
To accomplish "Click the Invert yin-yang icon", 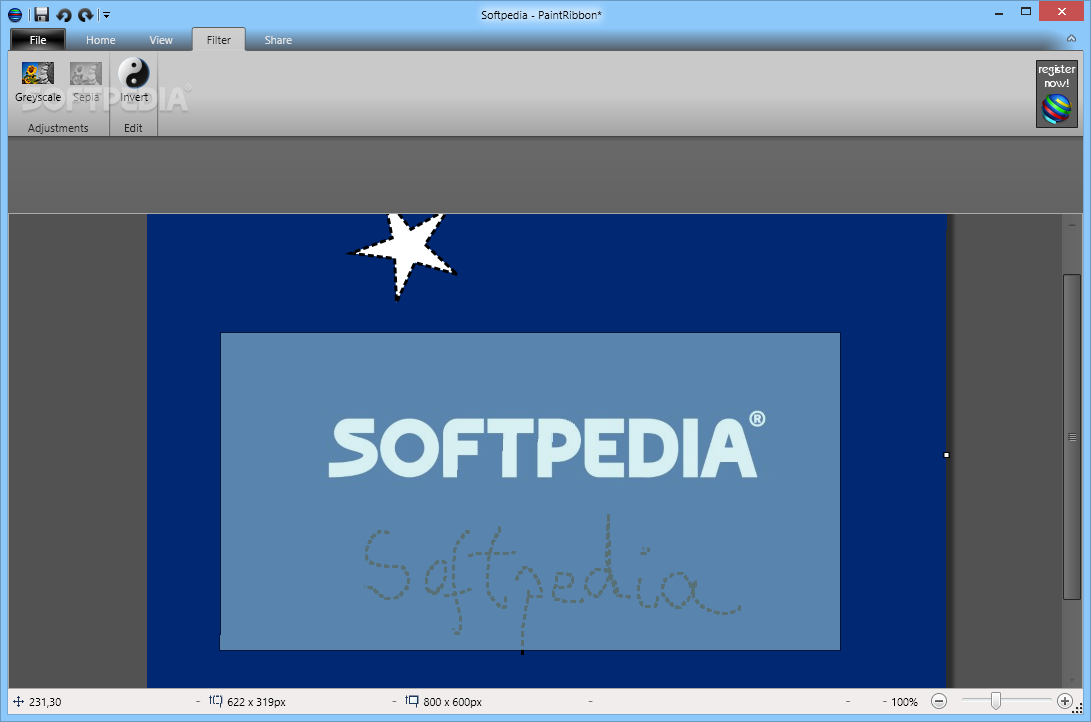I will click(x=134, y=72).
